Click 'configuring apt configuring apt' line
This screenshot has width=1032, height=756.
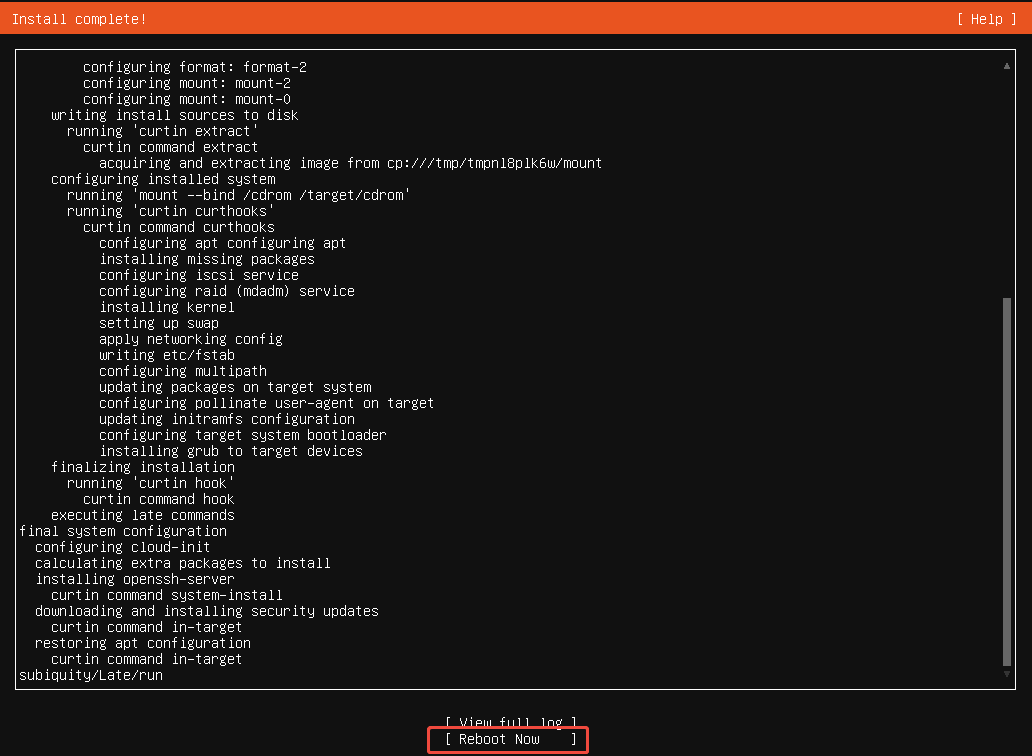click(222, 243)
